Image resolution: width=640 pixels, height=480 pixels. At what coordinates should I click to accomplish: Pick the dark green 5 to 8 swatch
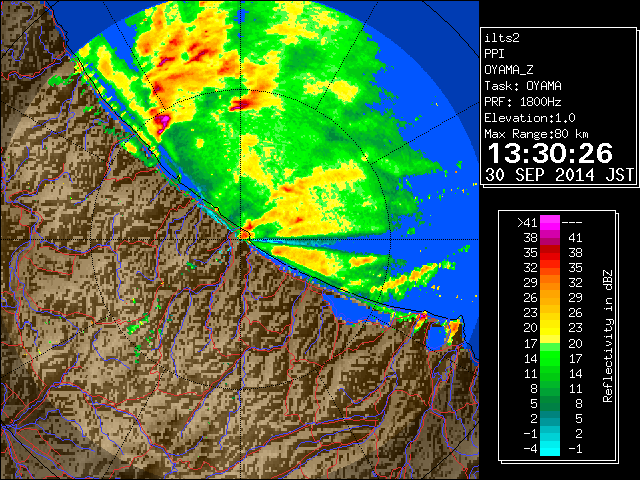pyautogui.click(x=550, y=403)
